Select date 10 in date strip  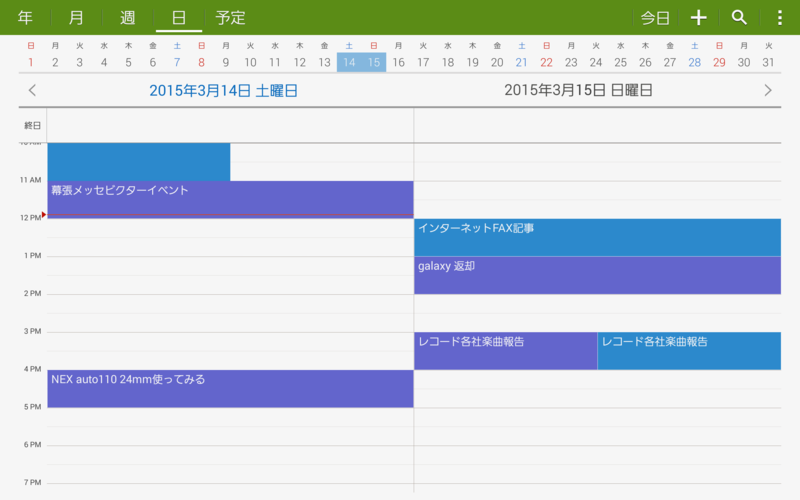coord(250,62)
